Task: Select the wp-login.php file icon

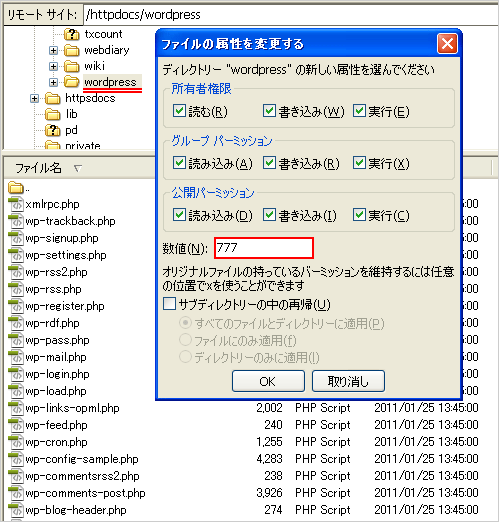Action: tap(16, 374)
